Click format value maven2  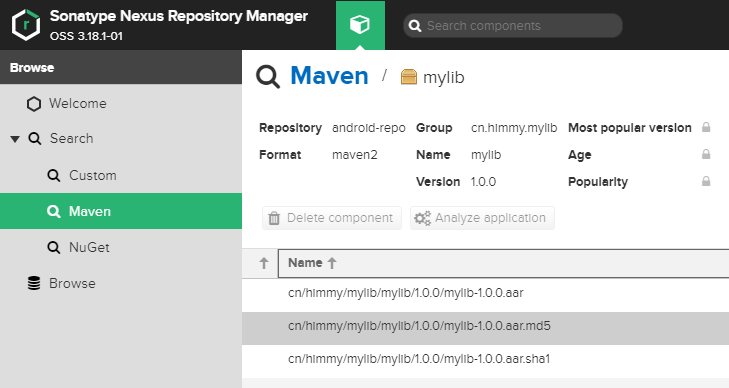[355, 155]
